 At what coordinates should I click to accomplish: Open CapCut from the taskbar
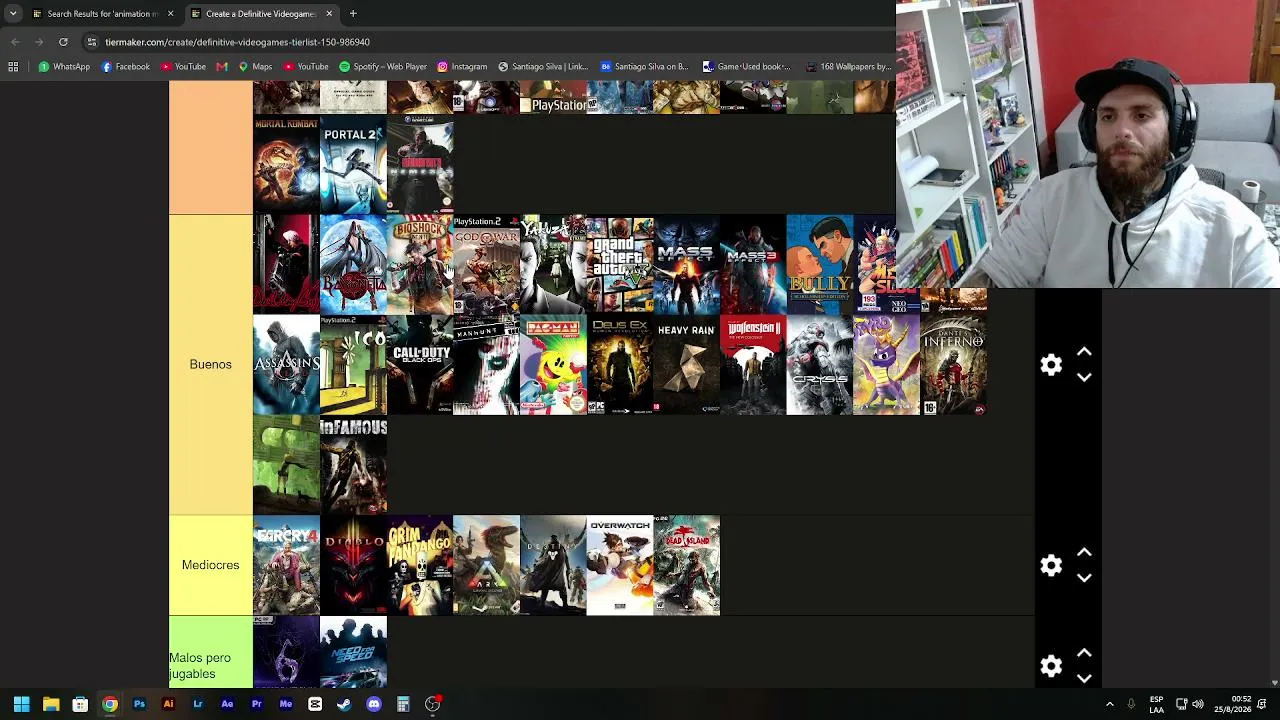[315, 704]
